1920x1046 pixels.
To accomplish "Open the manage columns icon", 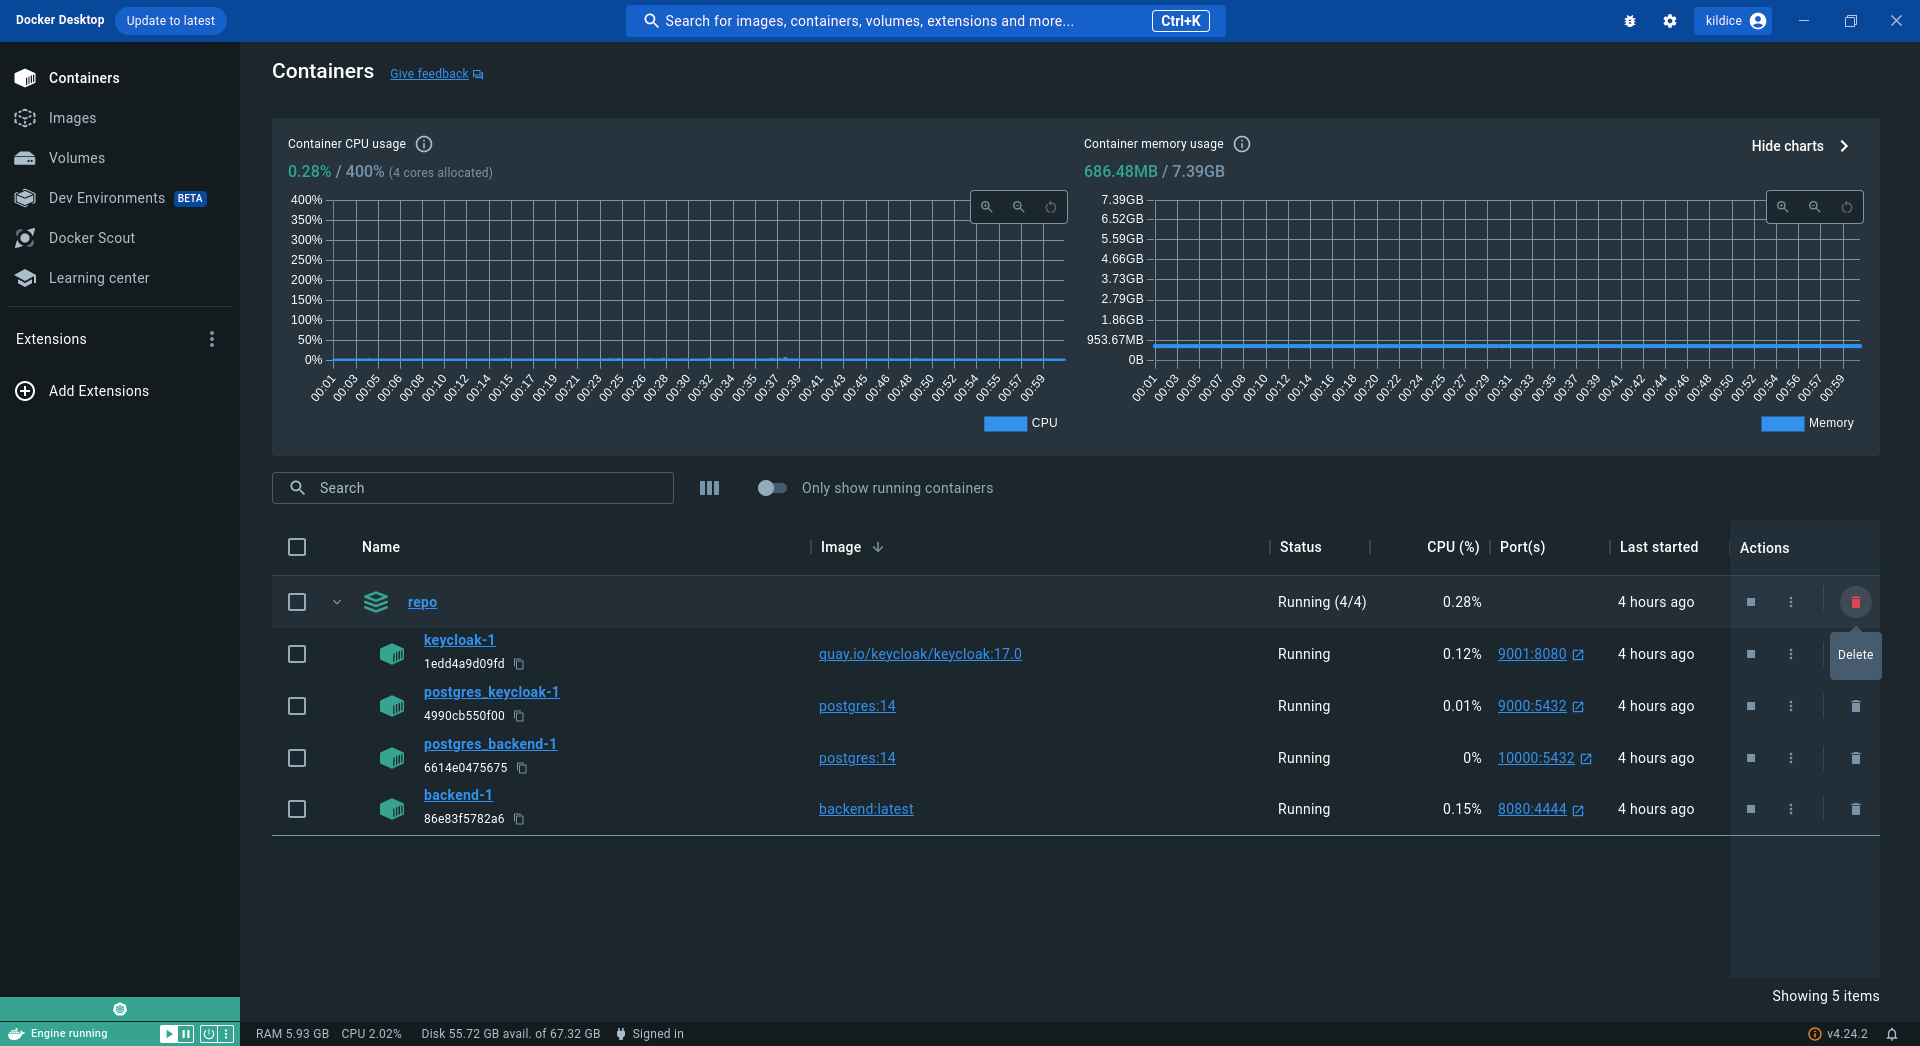I will point(709,488).
